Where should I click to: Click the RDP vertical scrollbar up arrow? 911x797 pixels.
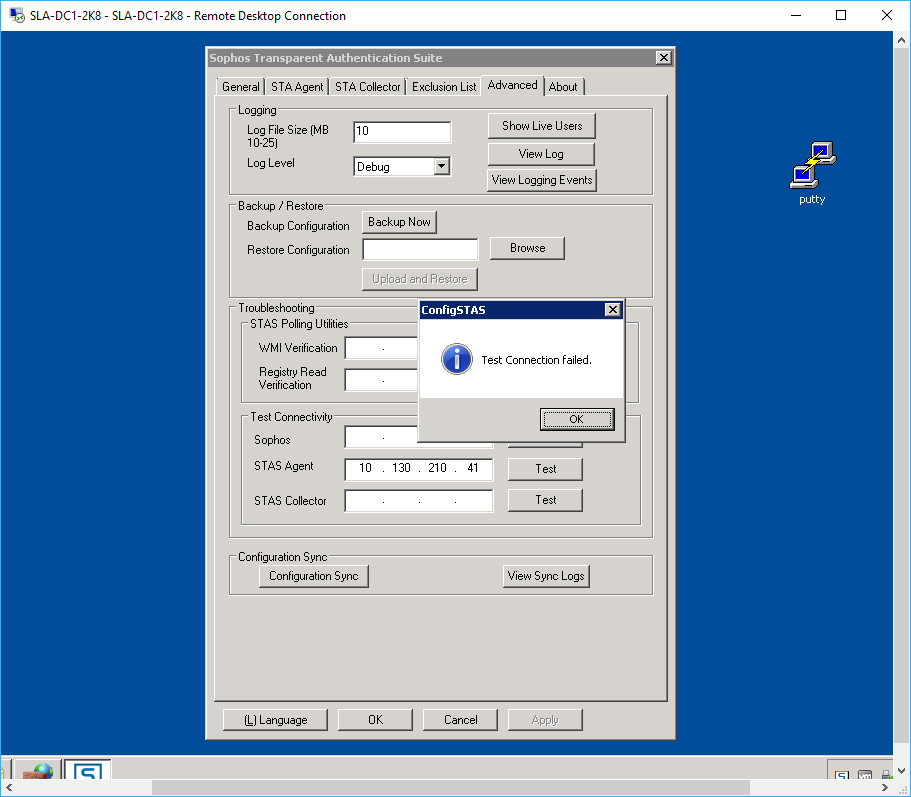[x=901, y=40]
